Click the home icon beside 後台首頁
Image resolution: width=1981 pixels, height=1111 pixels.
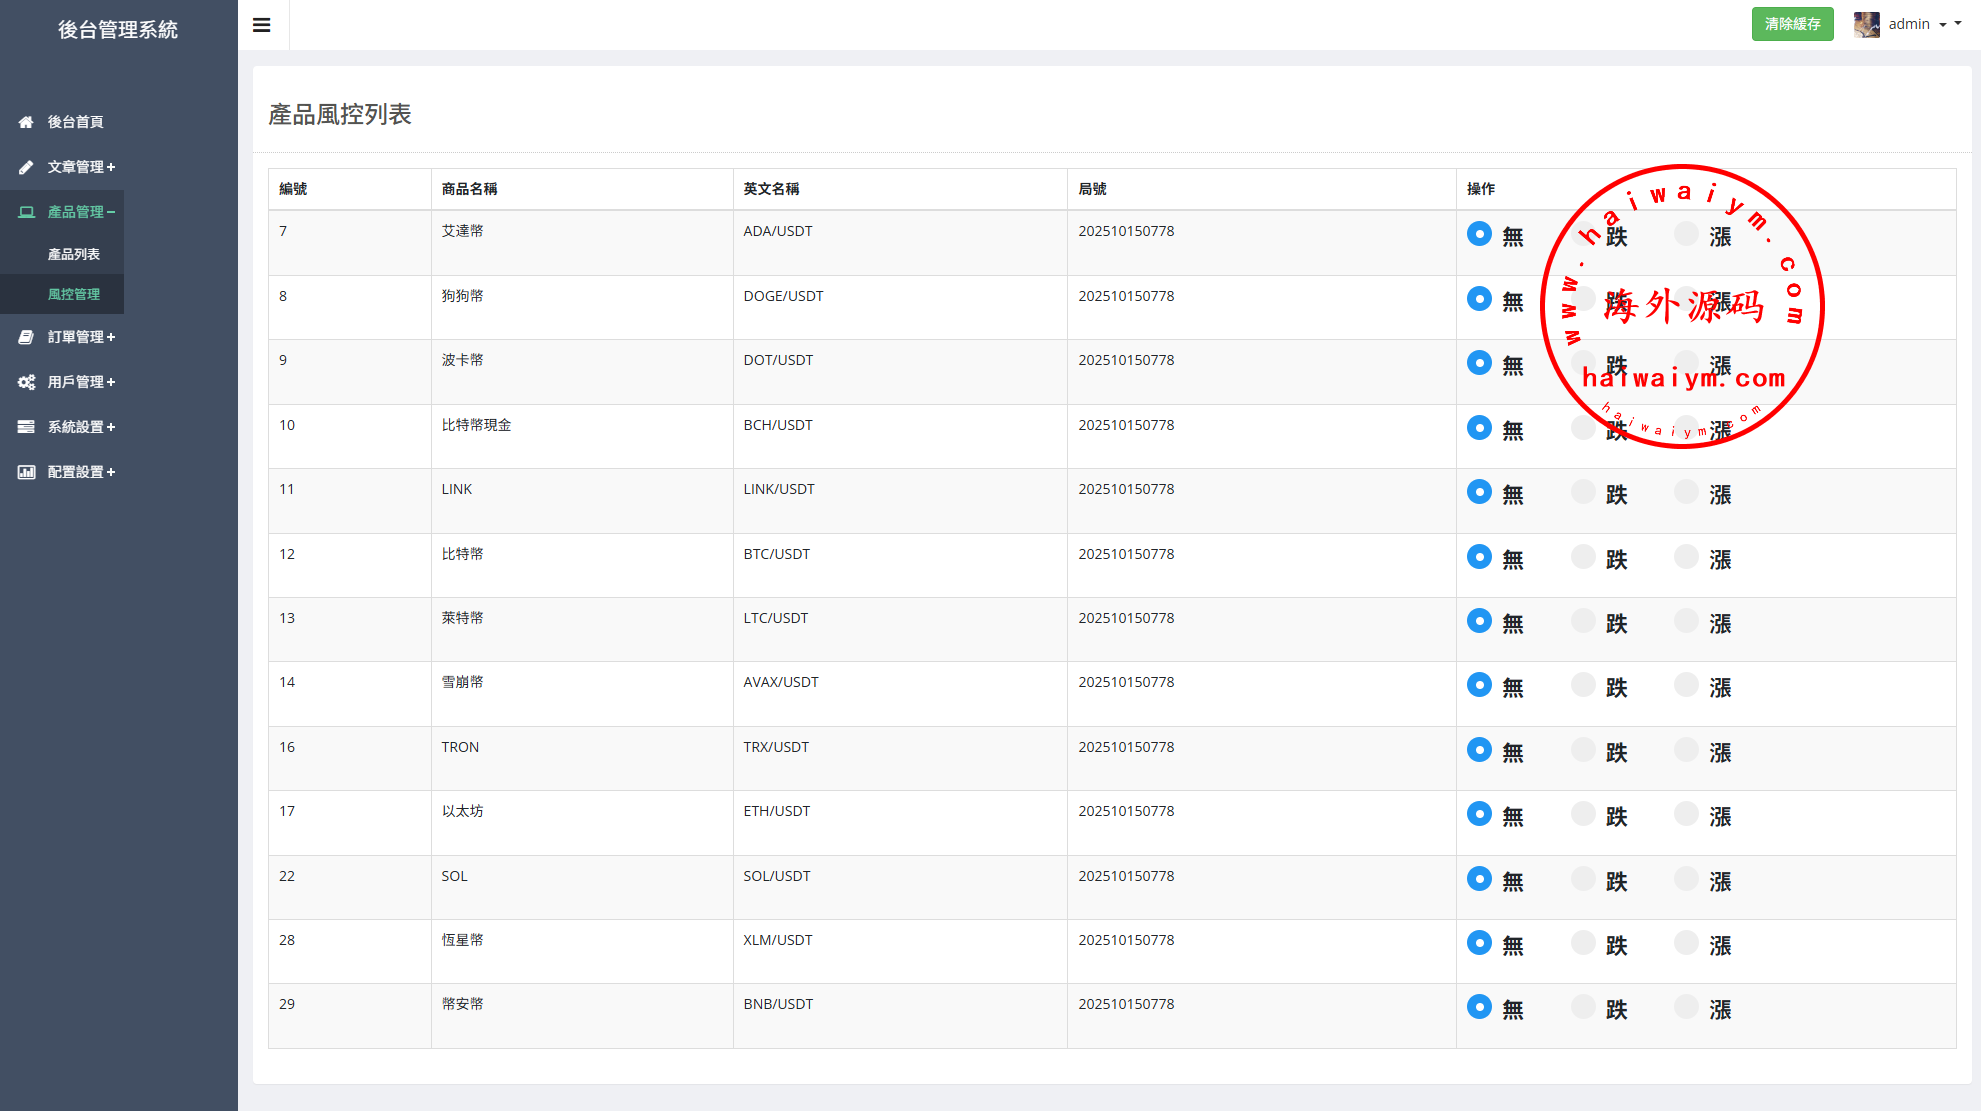pyautogui.click(x=26, y=122)
